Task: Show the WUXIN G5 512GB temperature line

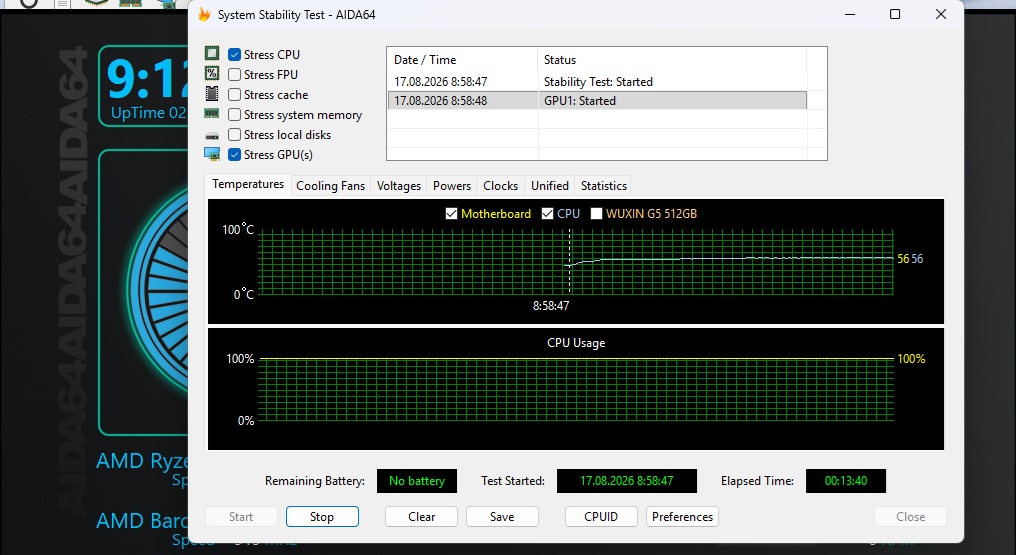Action: click(x=597, y=214)
